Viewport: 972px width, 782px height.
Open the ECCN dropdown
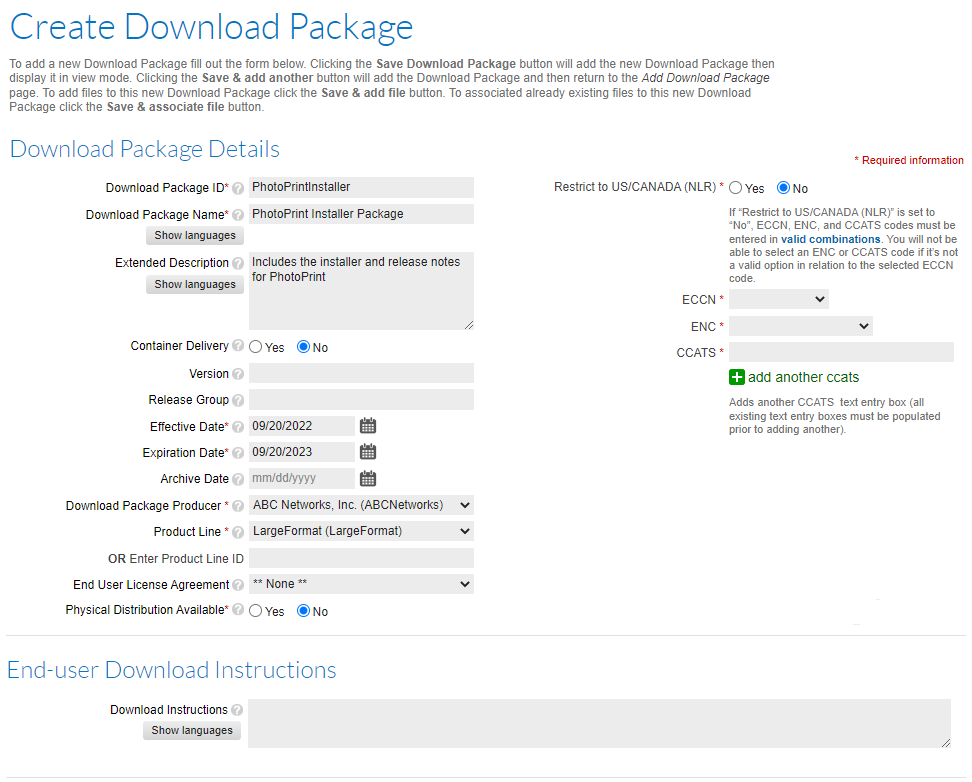779,299
